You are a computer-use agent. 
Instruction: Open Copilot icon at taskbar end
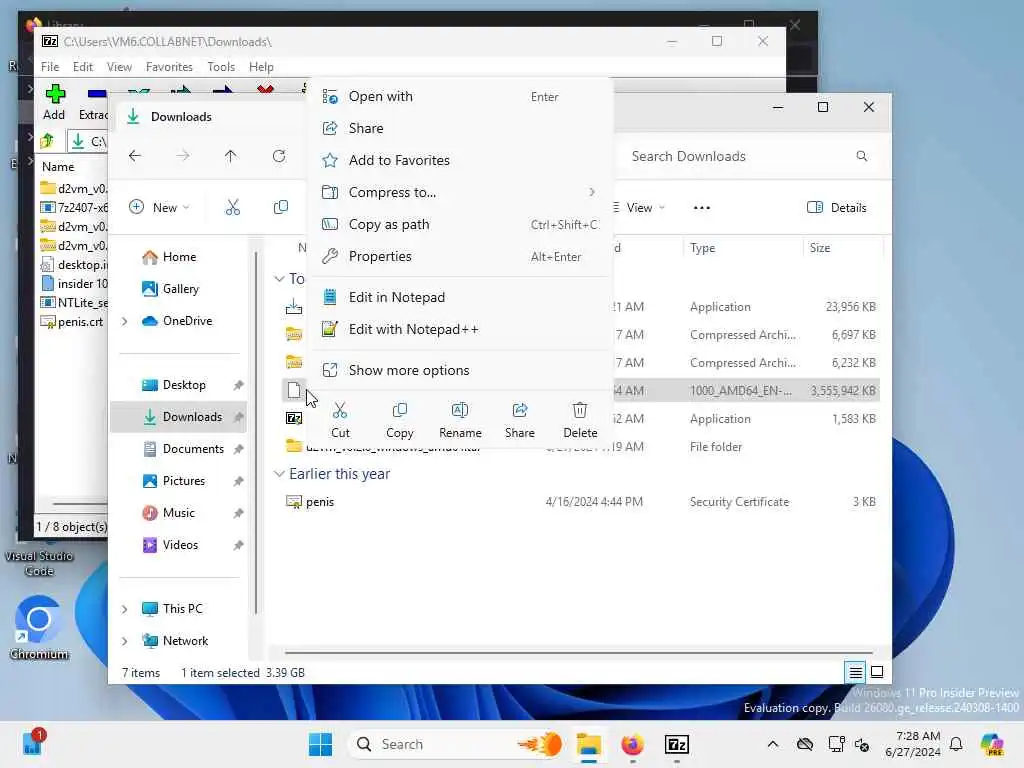coord(992,744)
